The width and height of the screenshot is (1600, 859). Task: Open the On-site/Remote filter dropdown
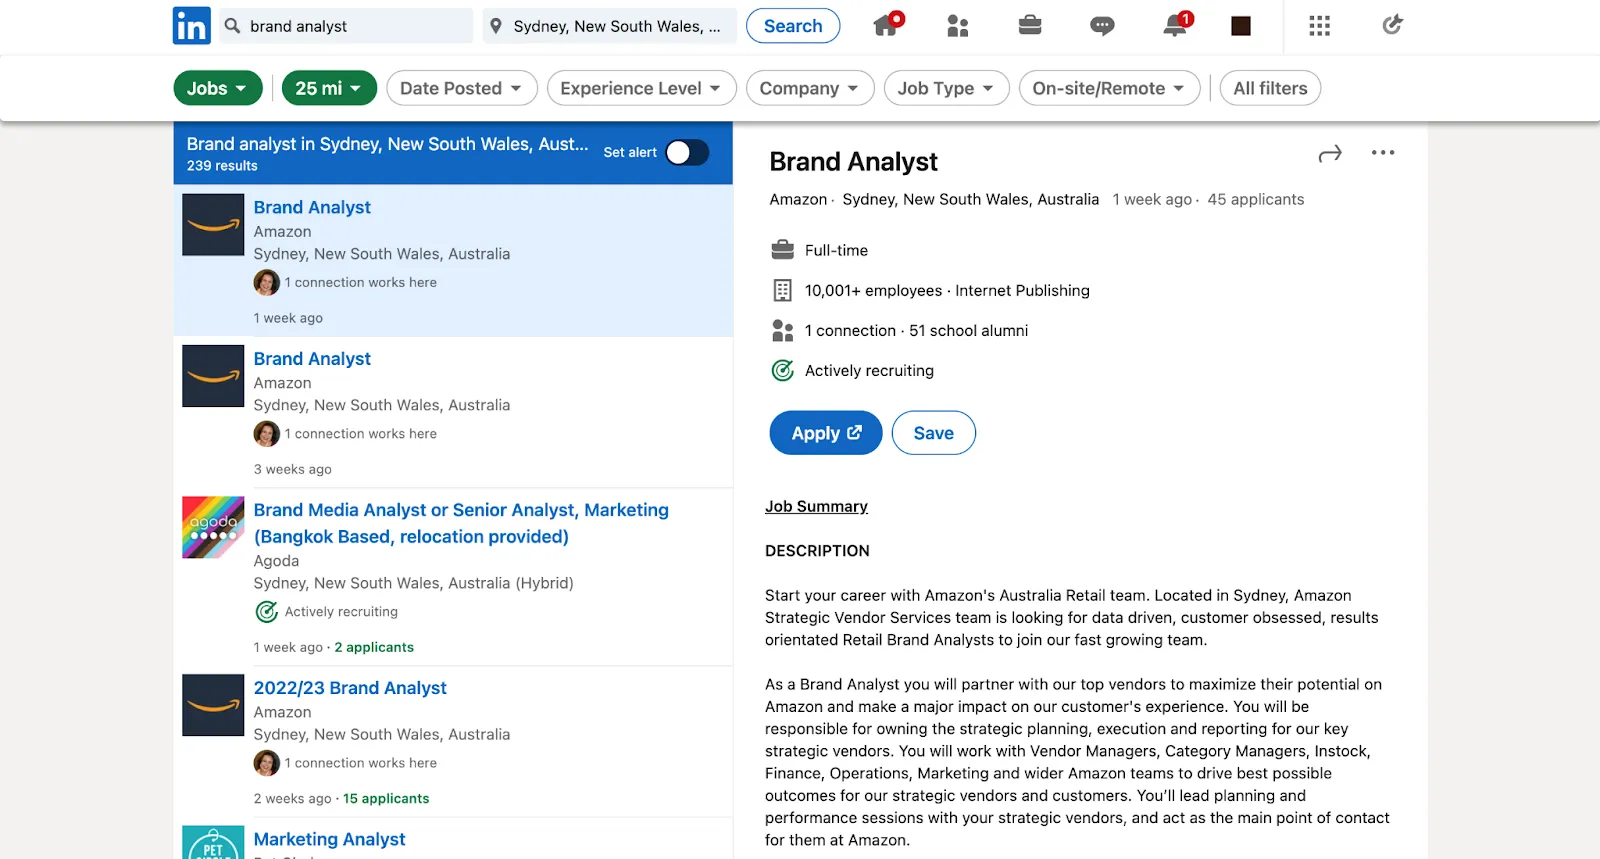tap(1108, 88)
